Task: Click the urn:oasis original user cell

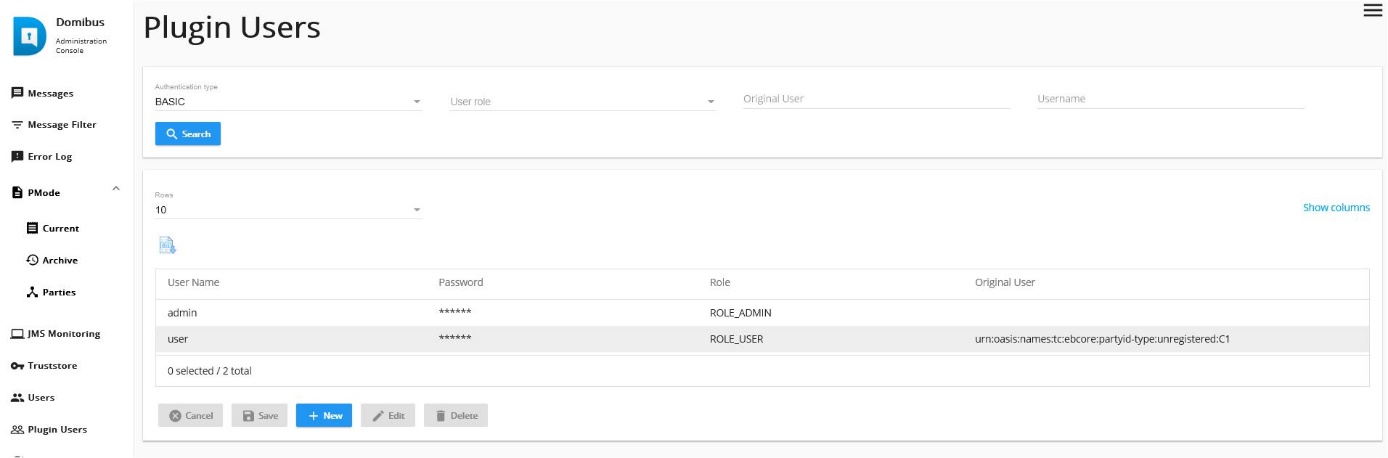Action: point(1102,339)
